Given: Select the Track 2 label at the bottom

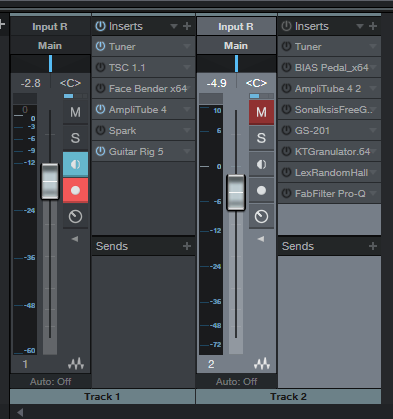Looking at the screenshot, I should 288,397.
